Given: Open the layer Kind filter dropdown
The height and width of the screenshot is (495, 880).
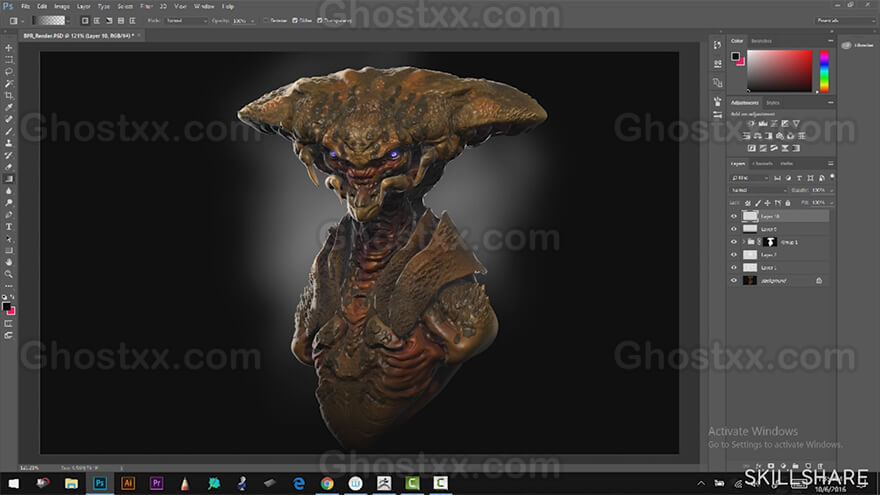Looking at the screenshot, I should [749, 178].
